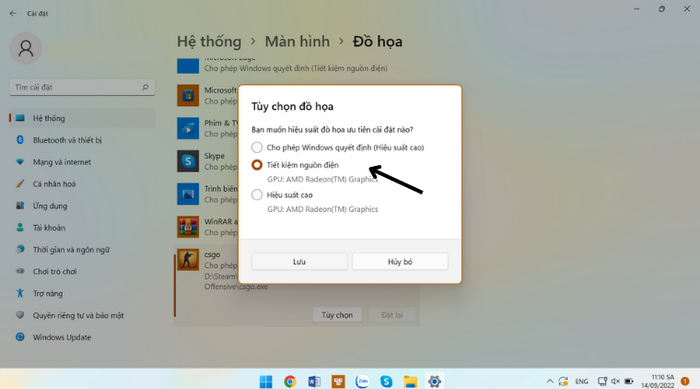Click the Phim & TV app icon
This screenshot has width=700, height=389.
point(188,128)
